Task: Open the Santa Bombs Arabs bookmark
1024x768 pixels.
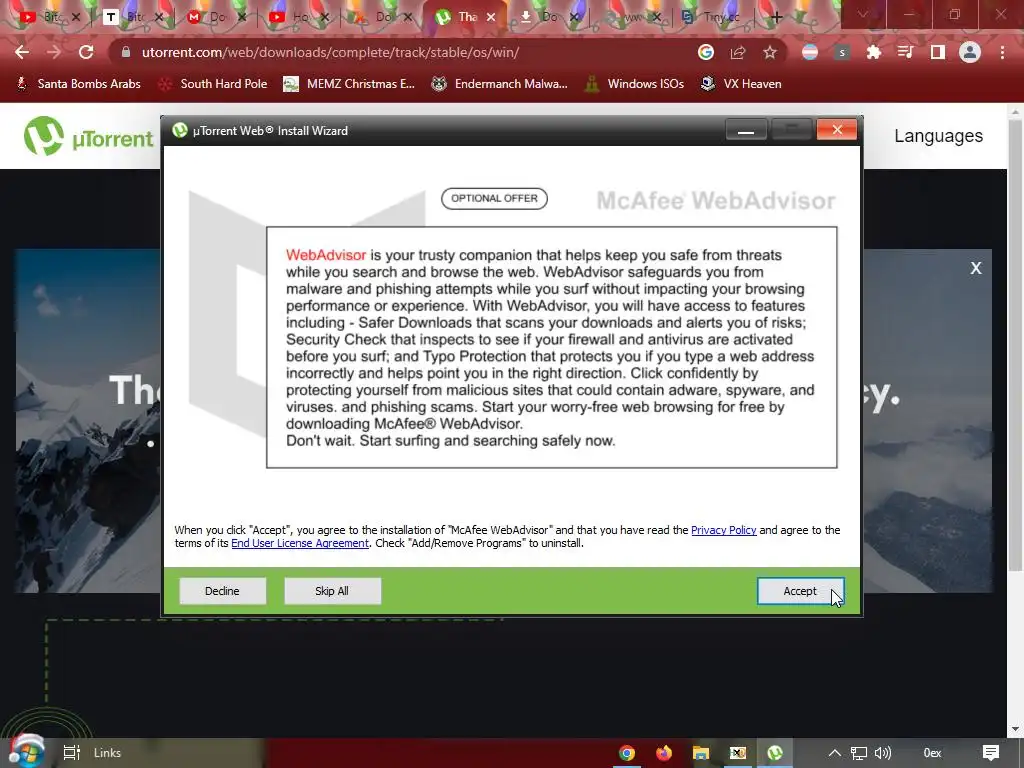Action: tap(78, 84)
